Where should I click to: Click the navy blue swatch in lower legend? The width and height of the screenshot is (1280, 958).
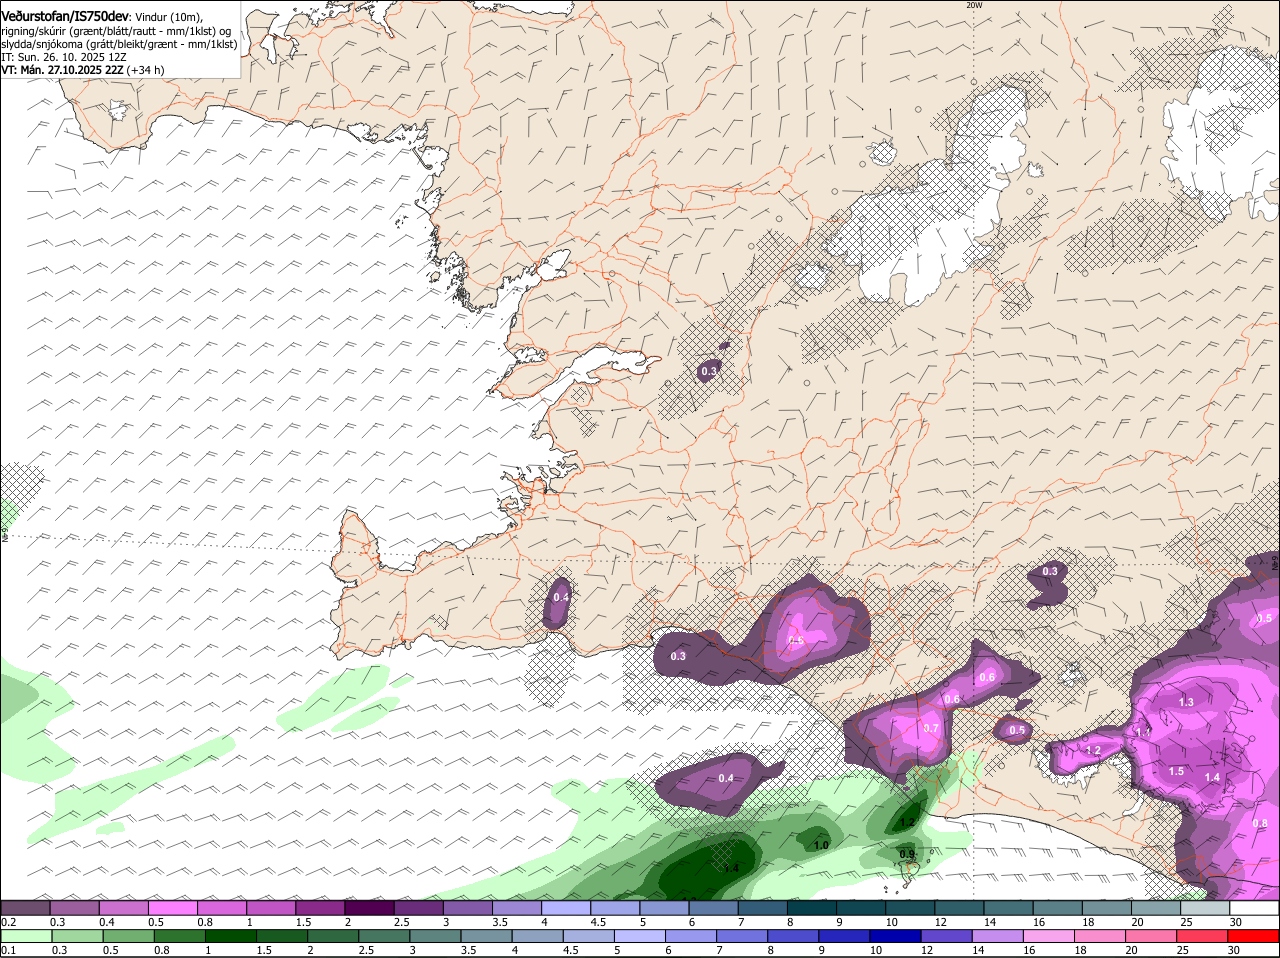(x=895, y=935)
